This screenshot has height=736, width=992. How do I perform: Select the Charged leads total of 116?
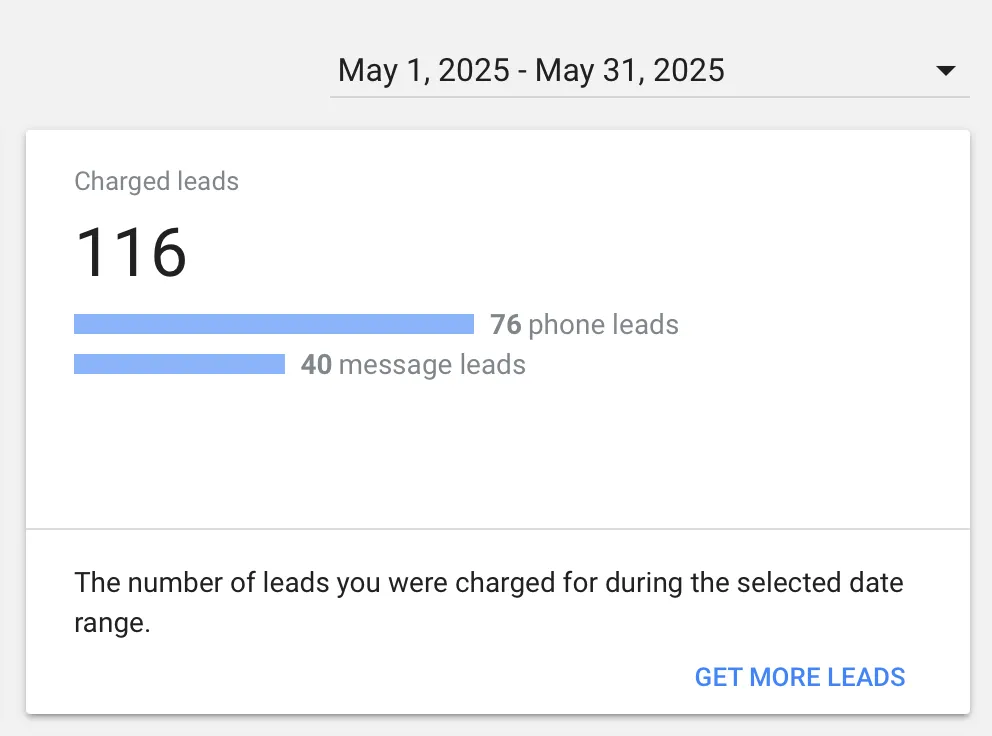tap(131, 250)
